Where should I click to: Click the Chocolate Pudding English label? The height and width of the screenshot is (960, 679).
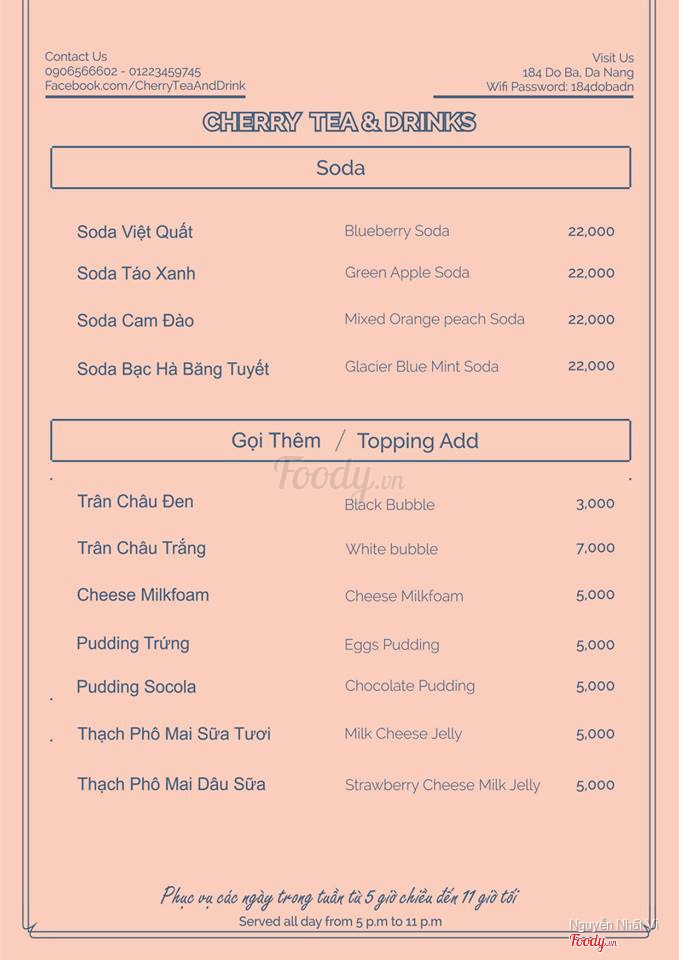(x=410, y=686)
